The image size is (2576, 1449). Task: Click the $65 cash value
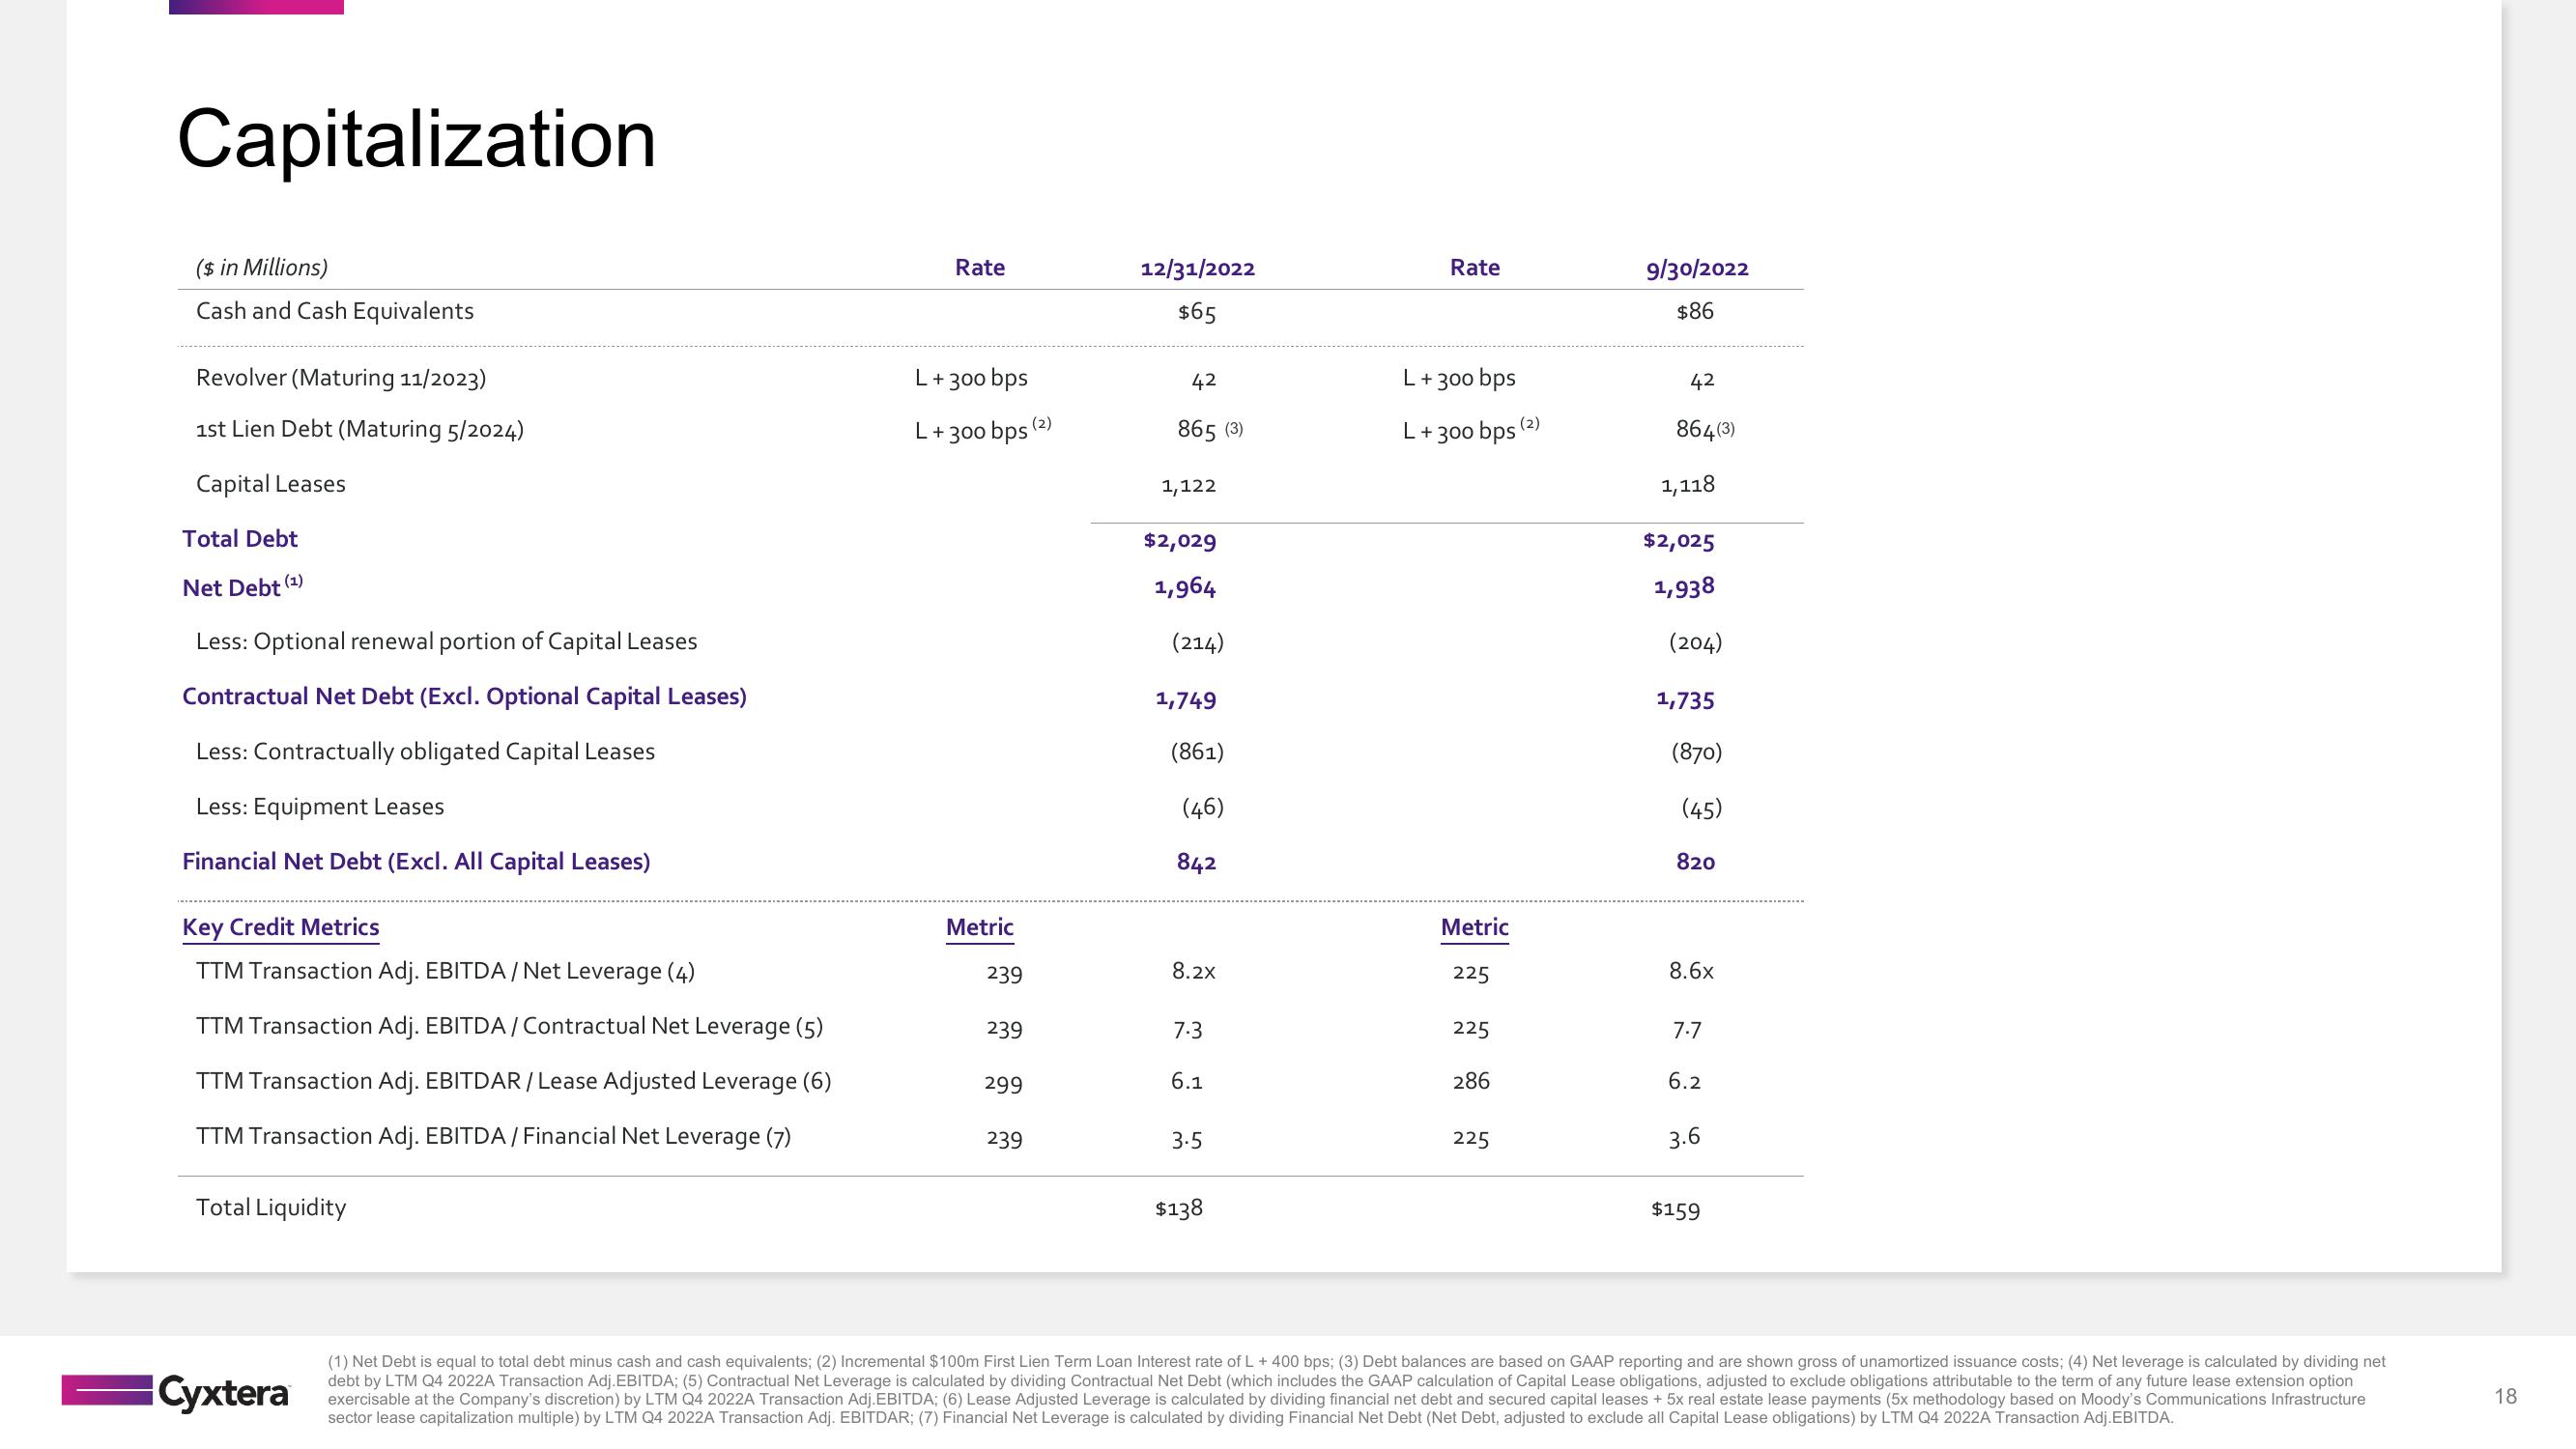click(1197, 312)
